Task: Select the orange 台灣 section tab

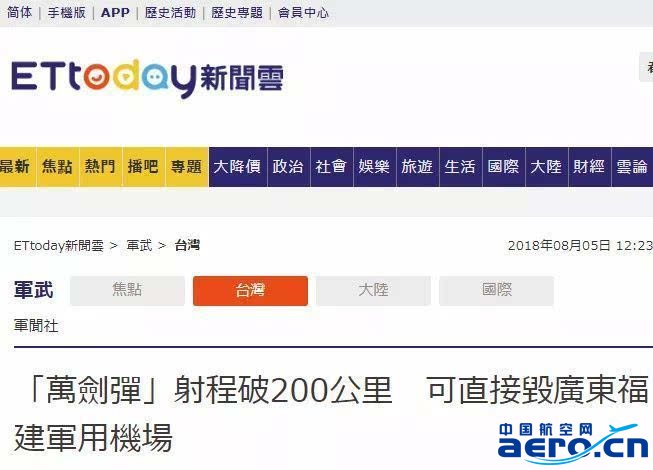Action: click(x=250, y=291)
